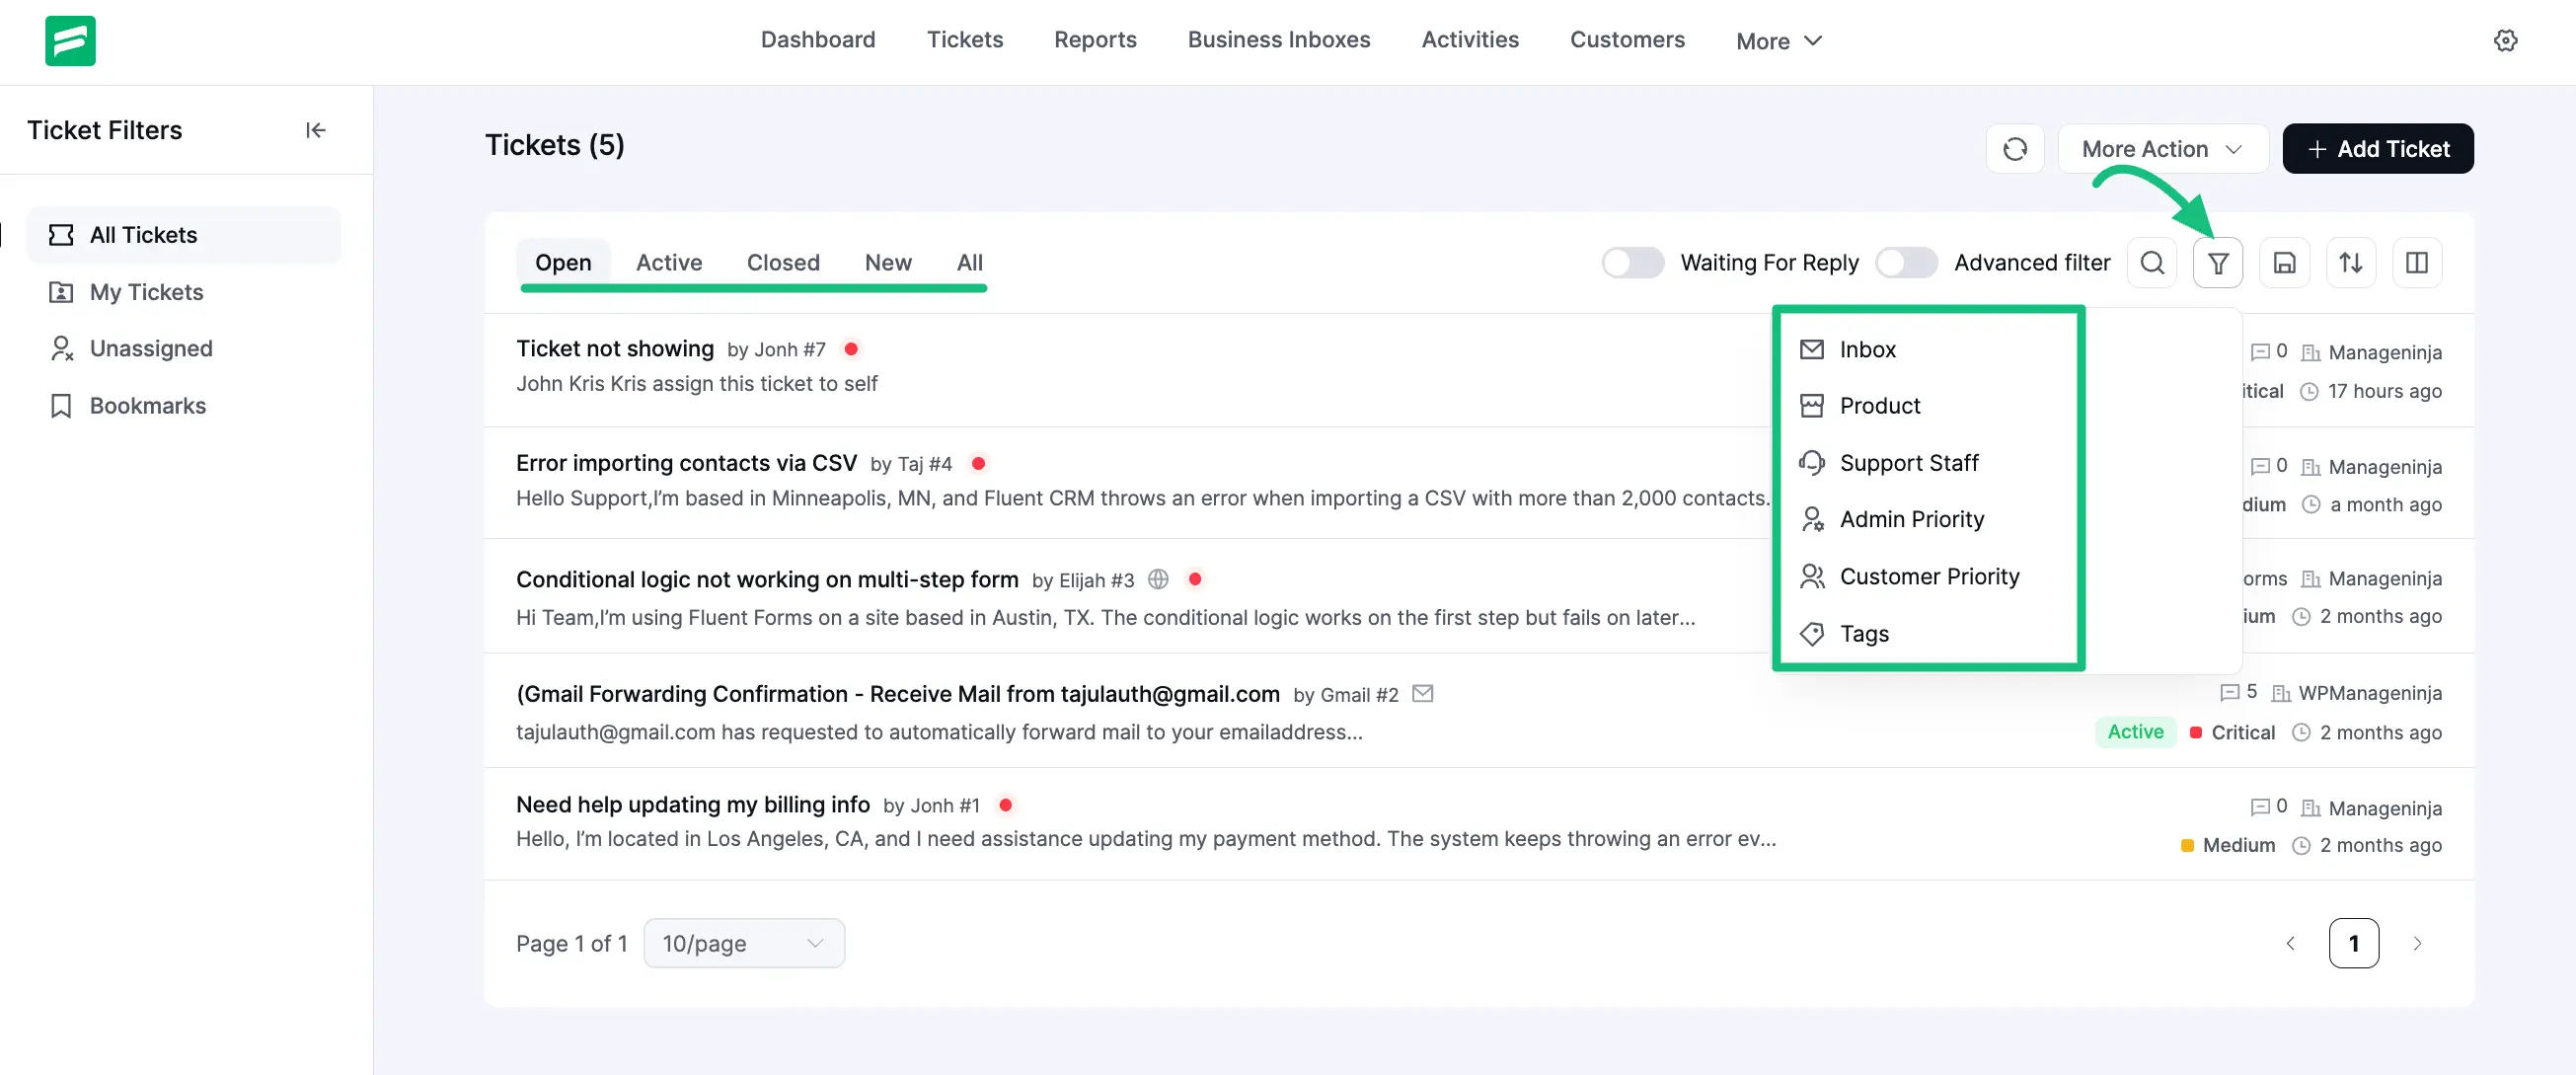
Task: Click the Fluent Support logo
Action: (x=70, y=40)
